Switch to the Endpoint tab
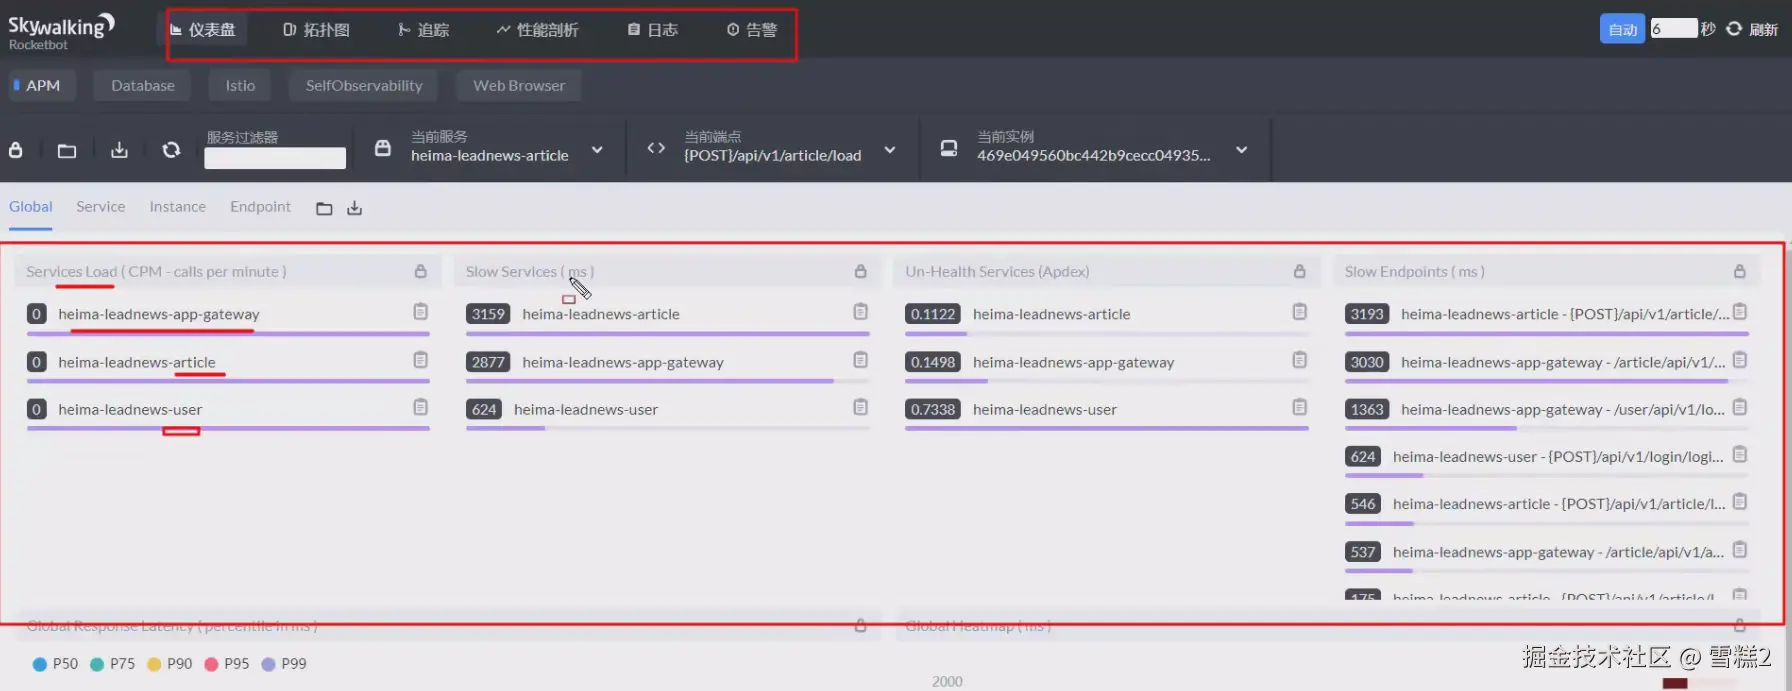Screen dimensions: 1792x691 [x=260, y=207]
